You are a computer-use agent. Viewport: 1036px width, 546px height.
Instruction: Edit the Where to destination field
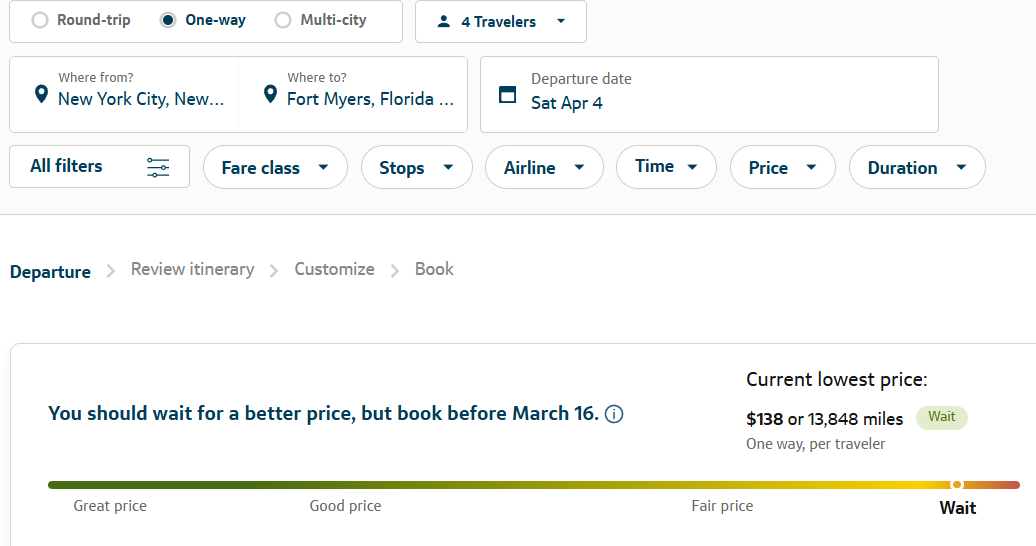coord(370,98)
